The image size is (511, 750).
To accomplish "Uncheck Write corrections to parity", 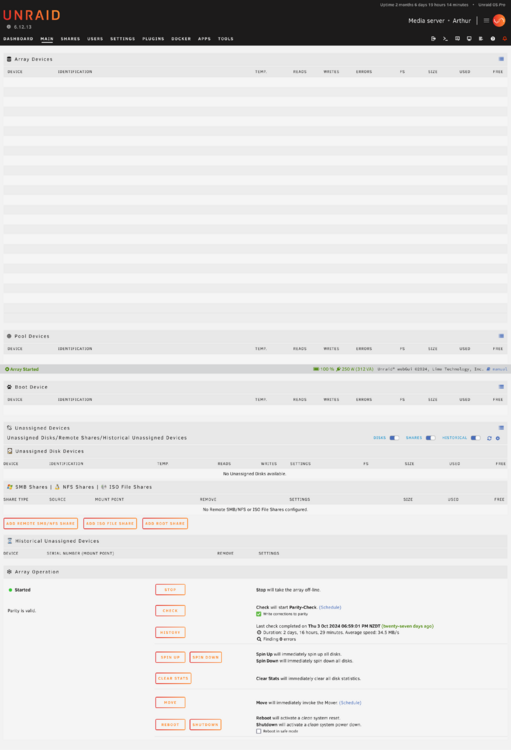I will [258, 614].
